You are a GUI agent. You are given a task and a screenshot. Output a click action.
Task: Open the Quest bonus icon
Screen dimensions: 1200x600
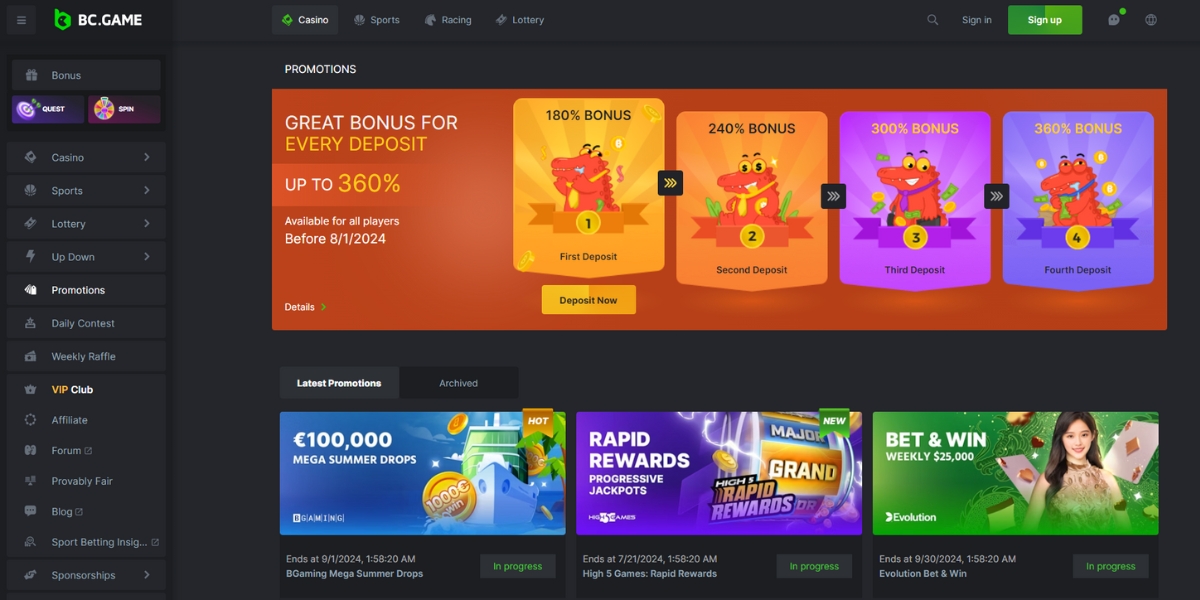48,109
